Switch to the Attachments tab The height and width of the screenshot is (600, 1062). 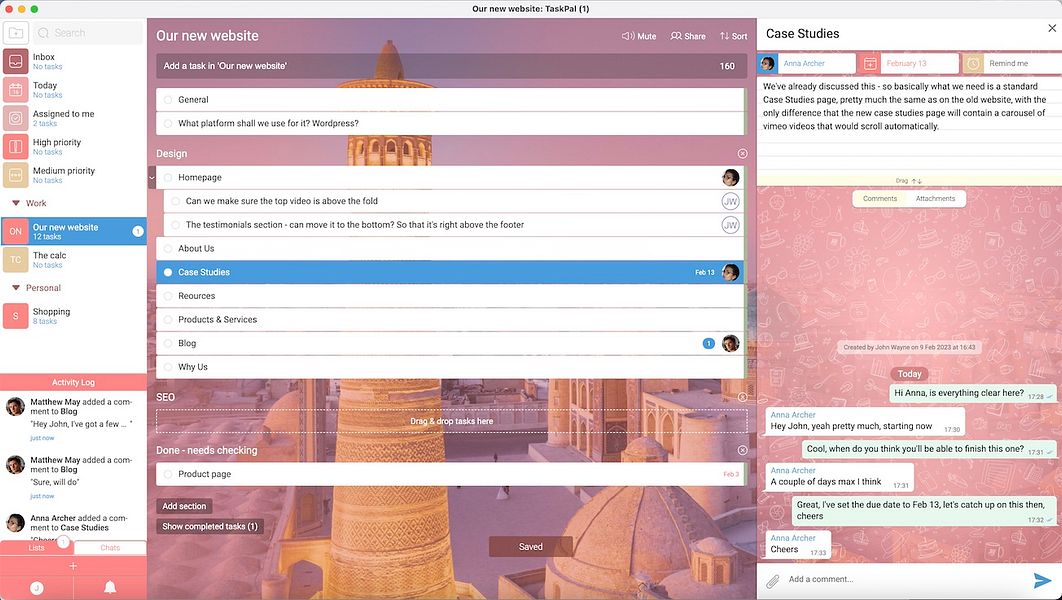935,198
